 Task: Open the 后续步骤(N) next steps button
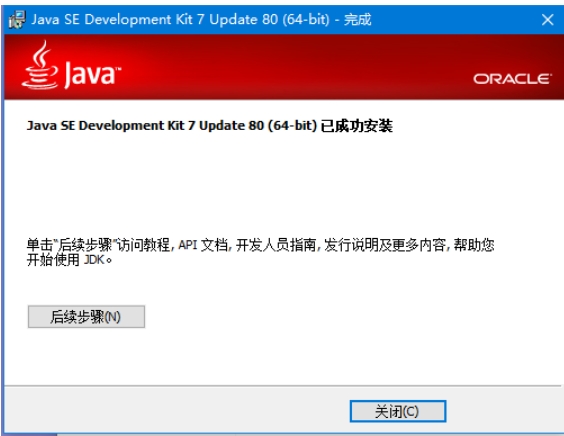(x=86, y=317)
